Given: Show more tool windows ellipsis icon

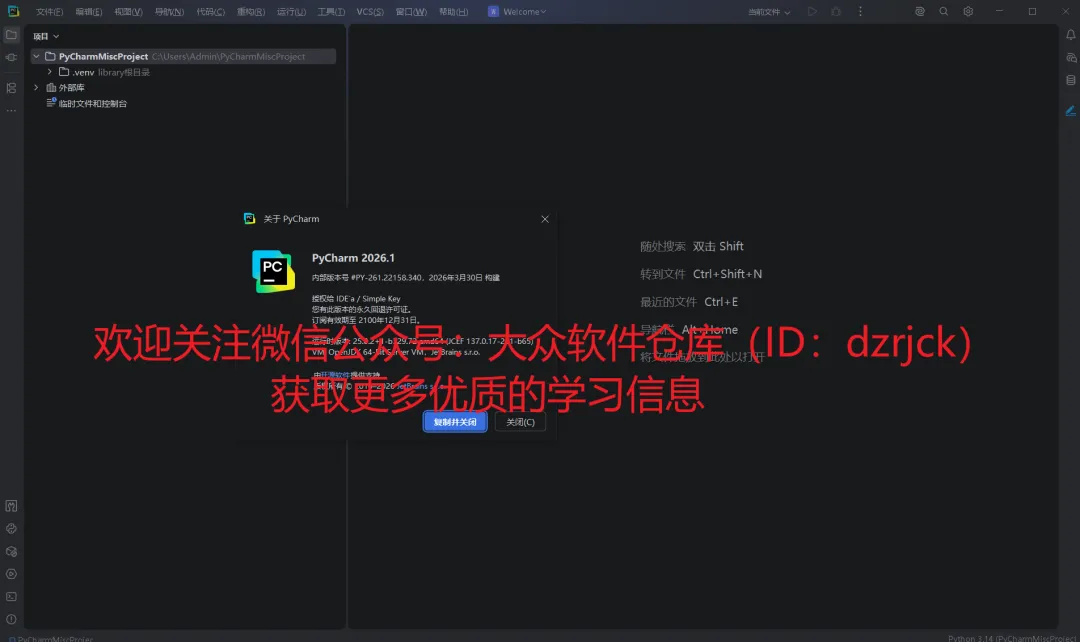Looking at the screenshot, I should tap(12, 111).
